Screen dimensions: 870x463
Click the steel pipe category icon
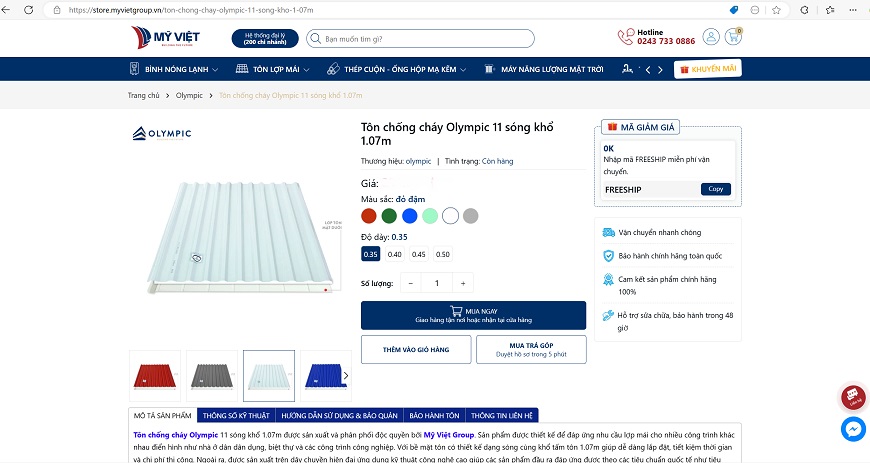pos(333,69)
